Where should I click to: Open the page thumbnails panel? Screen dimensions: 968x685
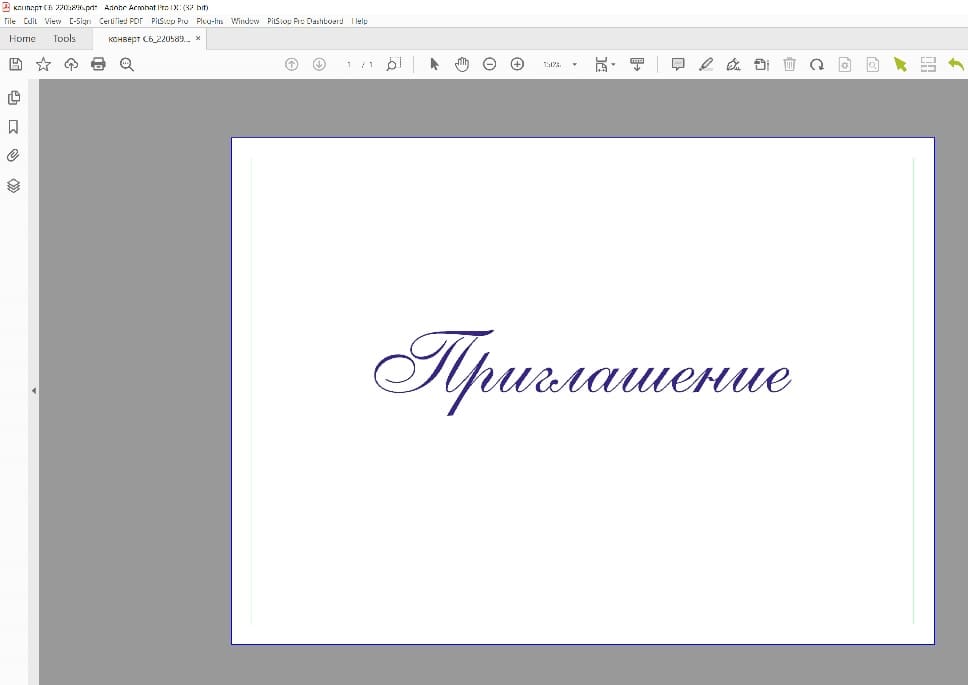14,98
